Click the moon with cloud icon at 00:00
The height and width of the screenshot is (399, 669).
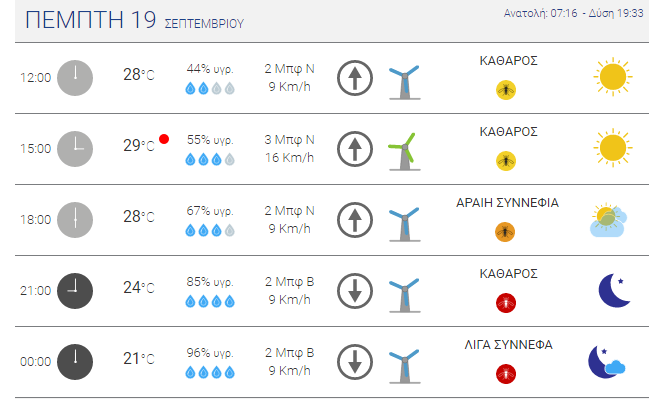pos(607,361)
